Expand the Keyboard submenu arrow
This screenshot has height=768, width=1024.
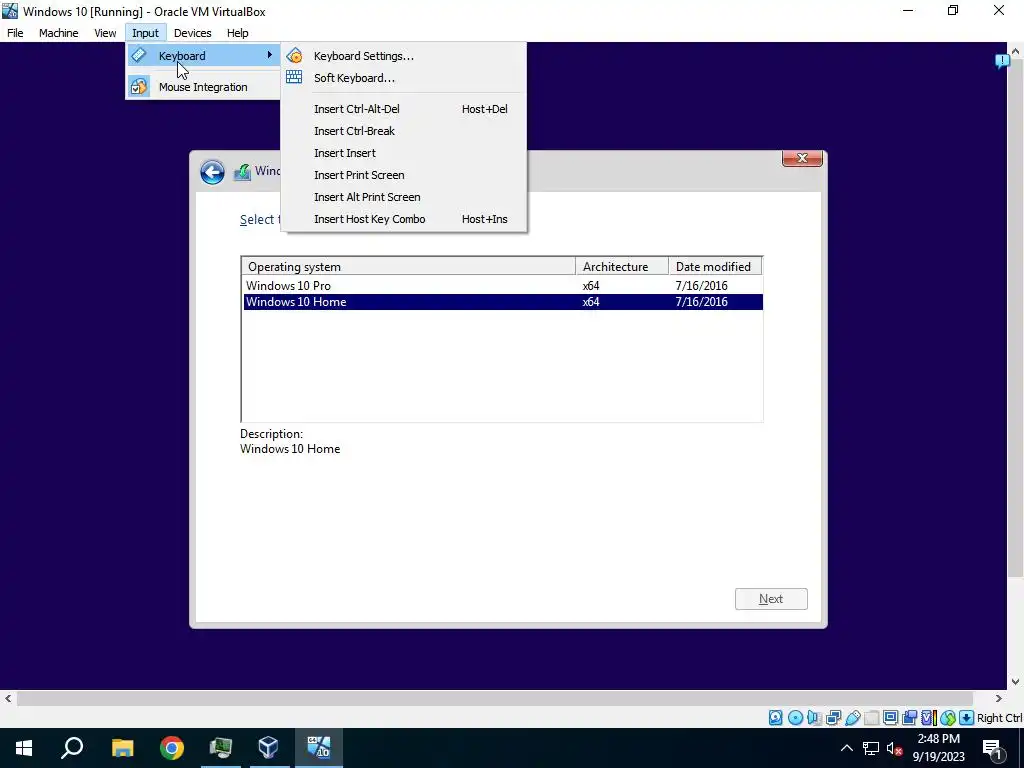point(269,56)
